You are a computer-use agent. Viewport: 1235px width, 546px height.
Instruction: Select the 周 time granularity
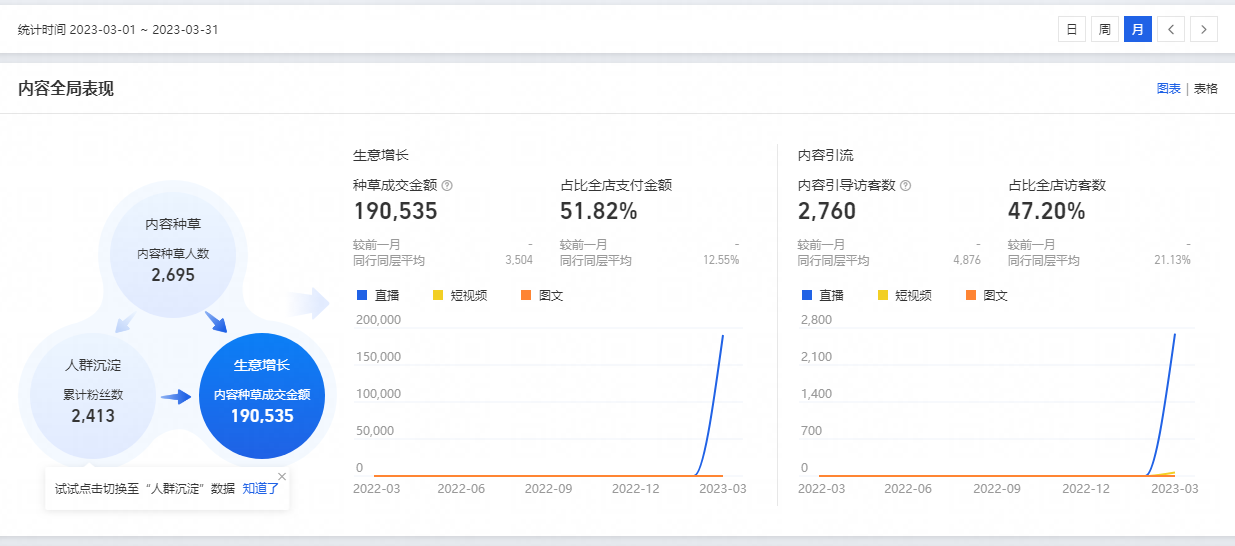[1104, 29]
